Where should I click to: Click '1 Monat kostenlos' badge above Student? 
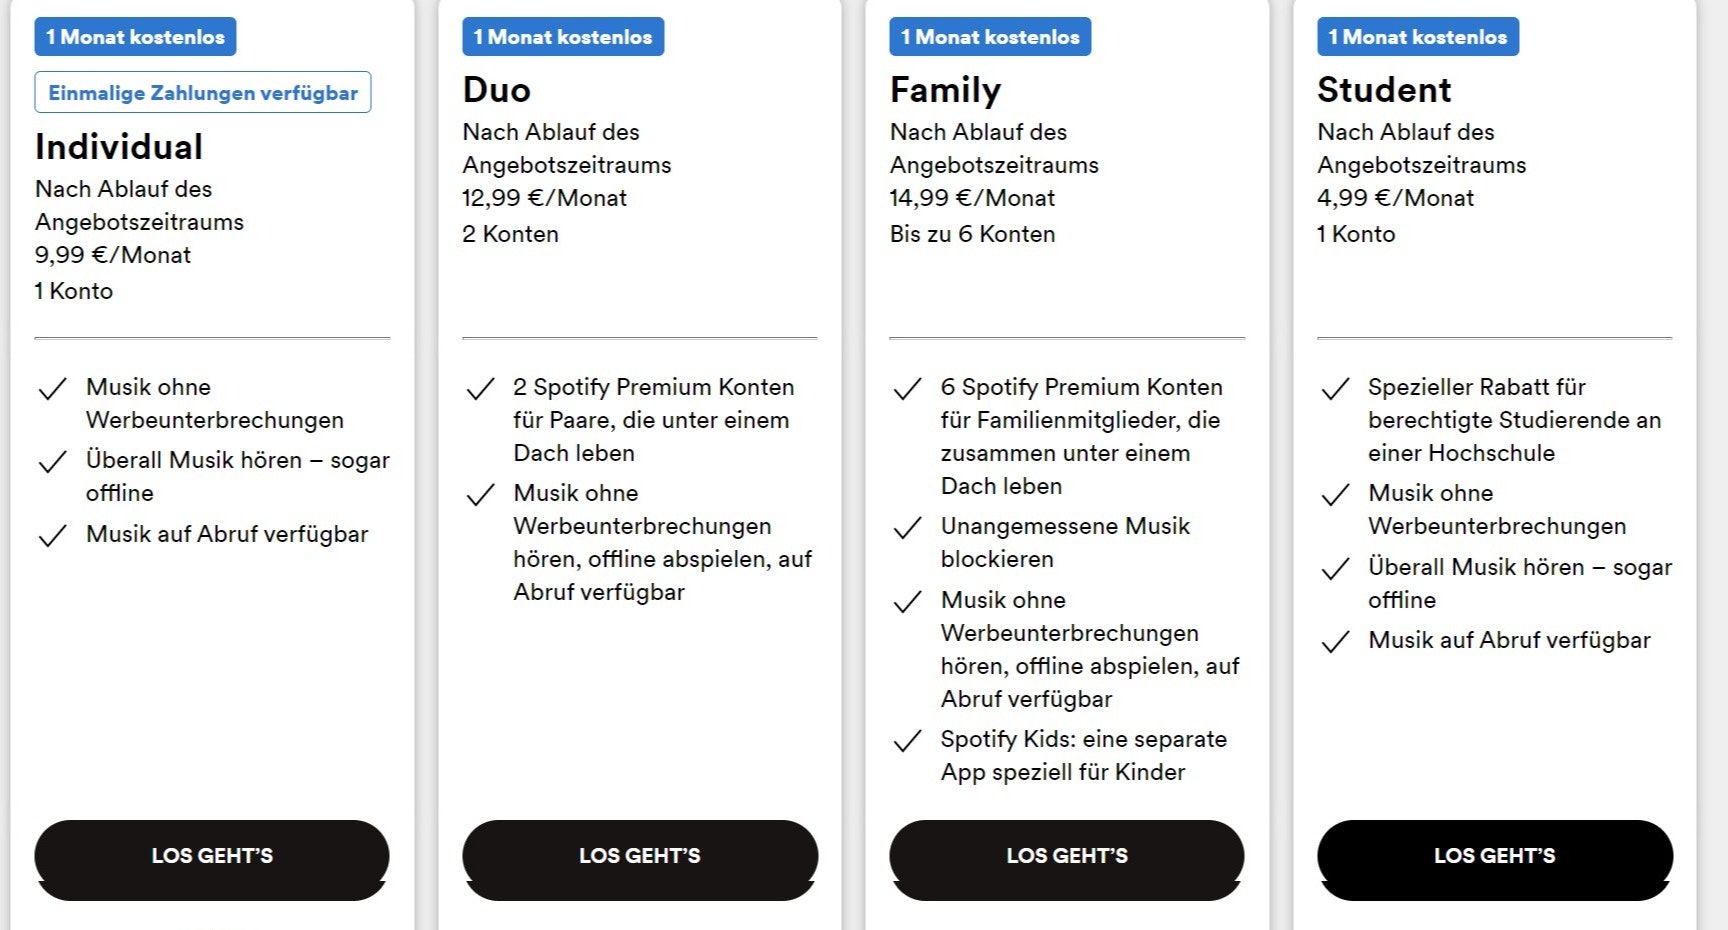coord(1418,37)
